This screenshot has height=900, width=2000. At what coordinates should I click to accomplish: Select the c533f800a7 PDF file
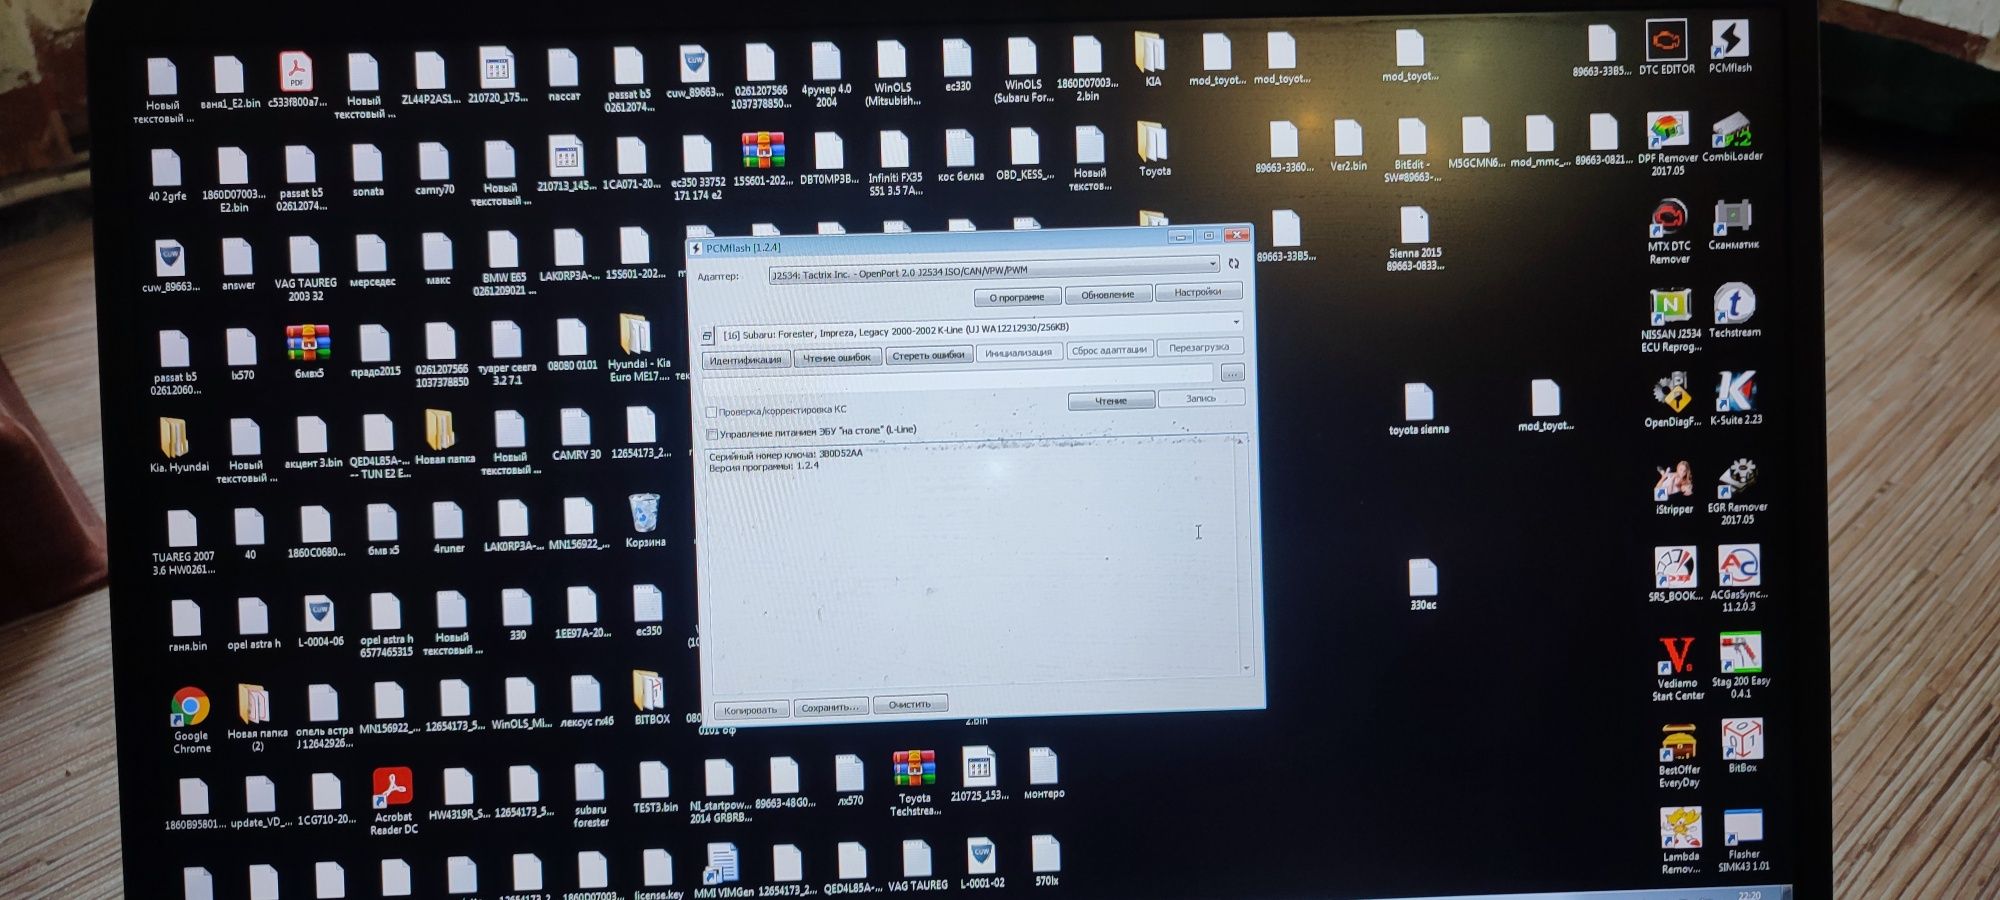coord(297,80)
